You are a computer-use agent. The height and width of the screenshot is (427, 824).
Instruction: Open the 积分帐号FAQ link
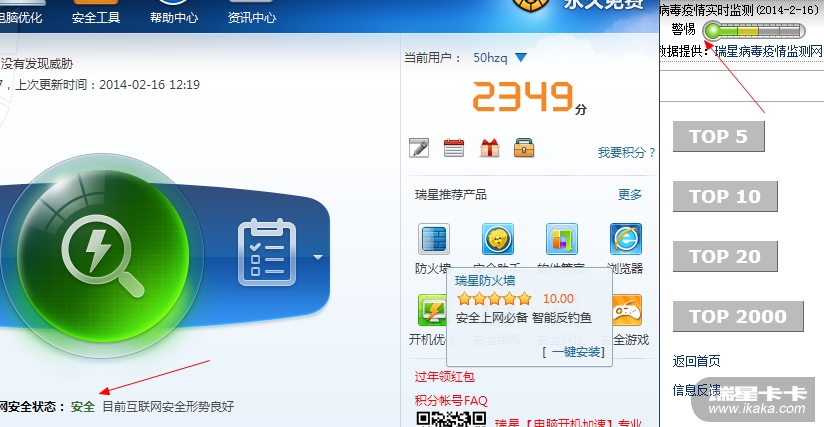451,401
